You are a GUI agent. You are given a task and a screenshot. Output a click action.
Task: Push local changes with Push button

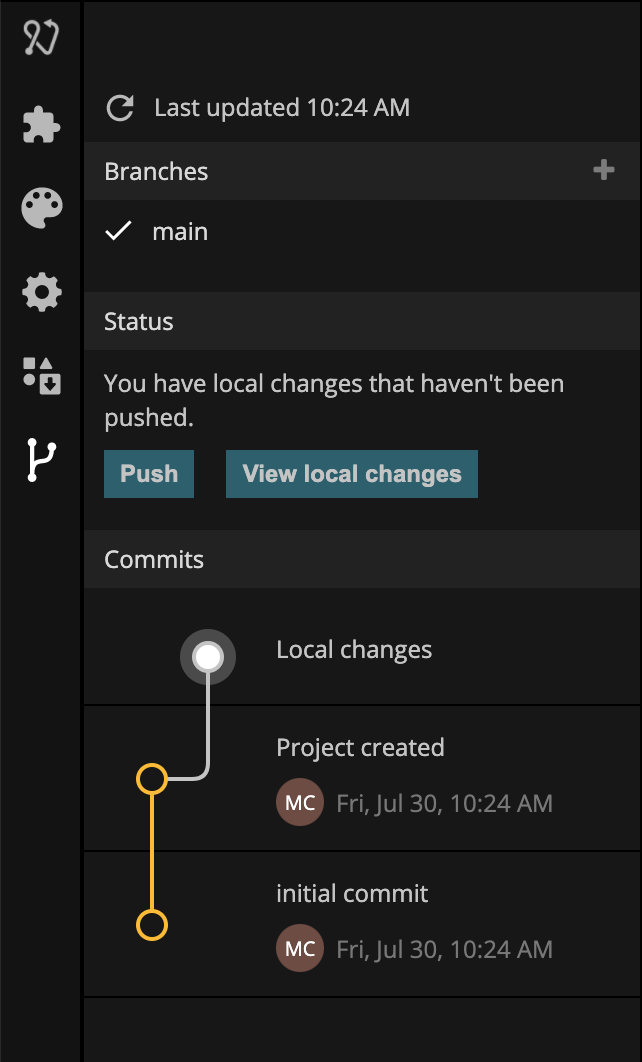149,474
